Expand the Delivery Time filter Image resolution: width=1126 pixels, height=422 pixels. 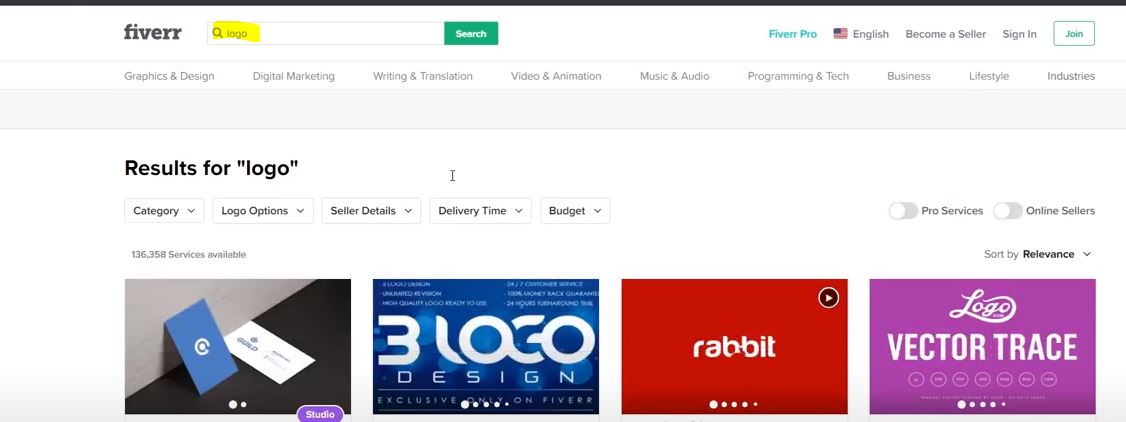pos(480,211)
